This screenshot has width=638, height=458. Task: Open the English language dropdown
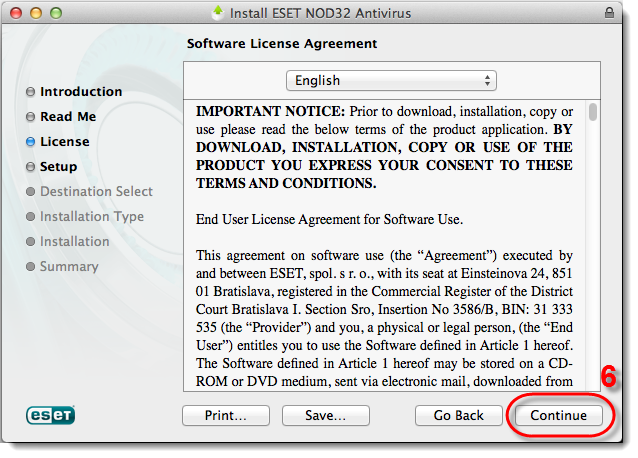pyautogui.click(x=391, y=81)
